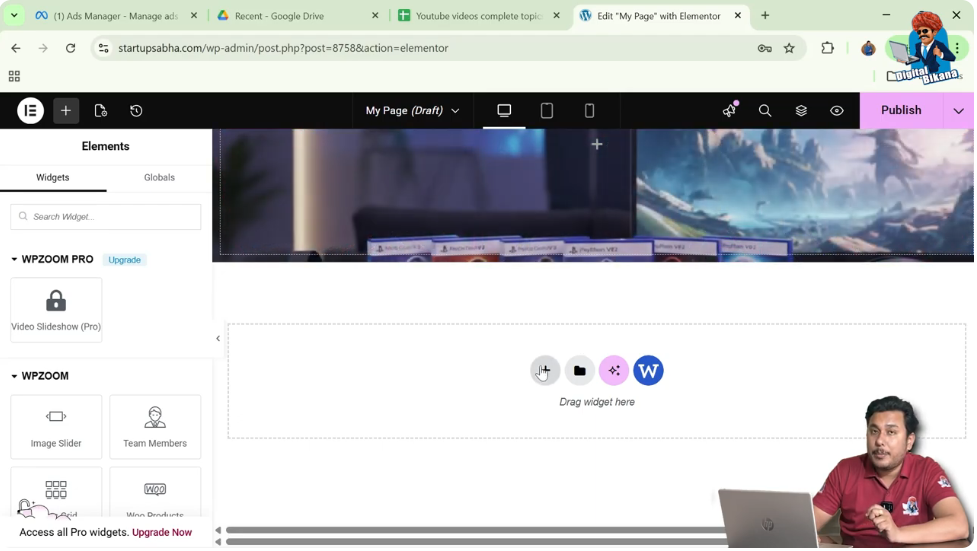Image resolution: width=977 pixels, height=551 pixels.
Task: Open the browser Extensions puzzle icon
Action: tap(827, 48)
